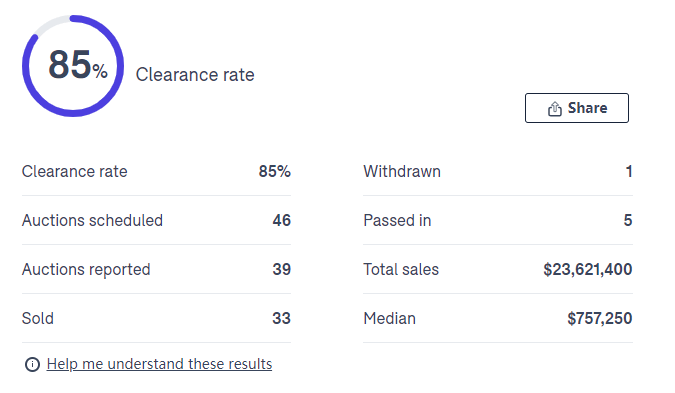Image resolution: width=675 pixels, height=393 pixels.
Task: Click the Auctions reported value 39
Action: pos(282,269)
